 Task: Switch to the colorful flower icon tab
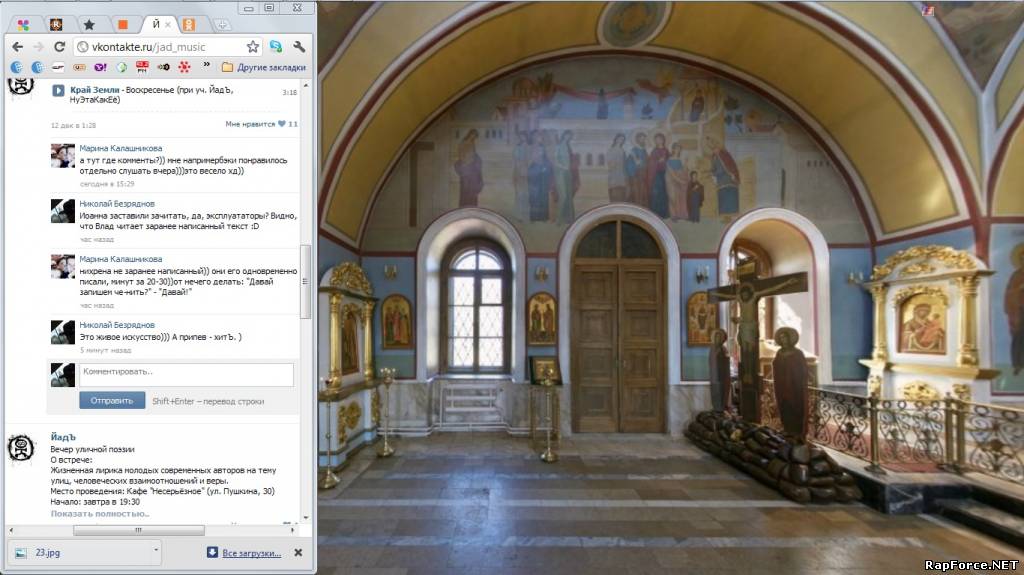(x=24, y=25)
